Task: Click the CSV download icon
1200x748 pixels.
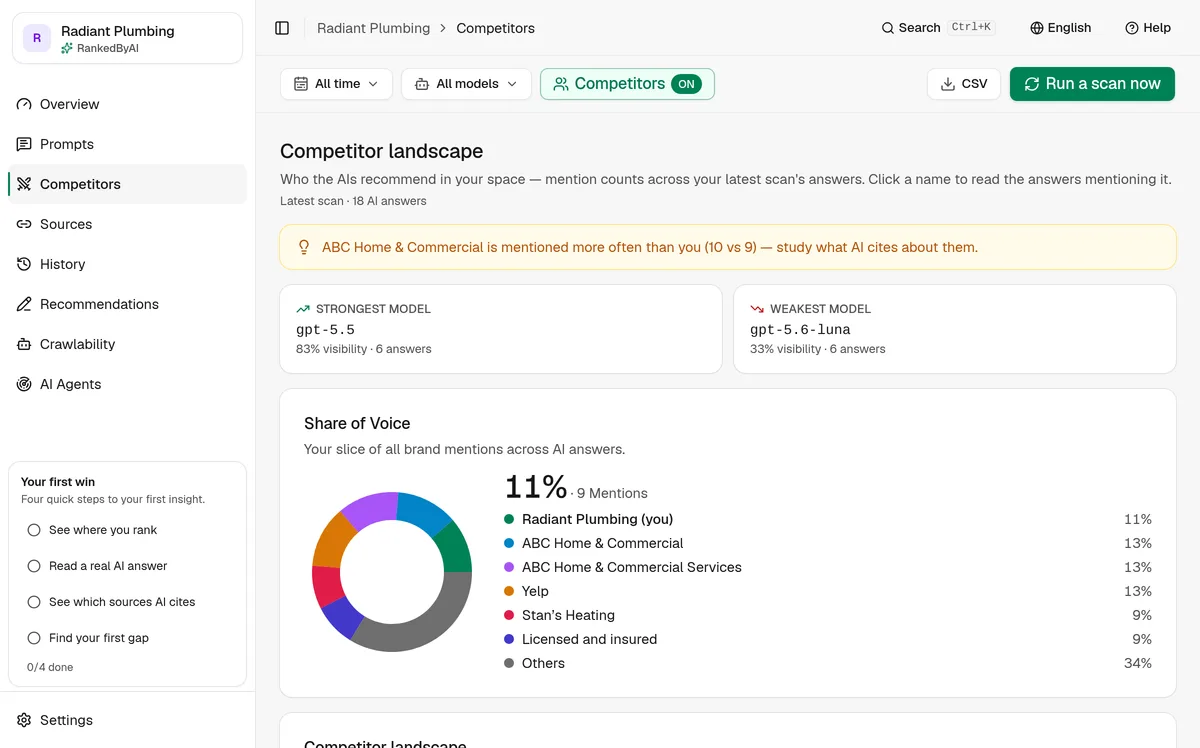Action: pos(948,84)
